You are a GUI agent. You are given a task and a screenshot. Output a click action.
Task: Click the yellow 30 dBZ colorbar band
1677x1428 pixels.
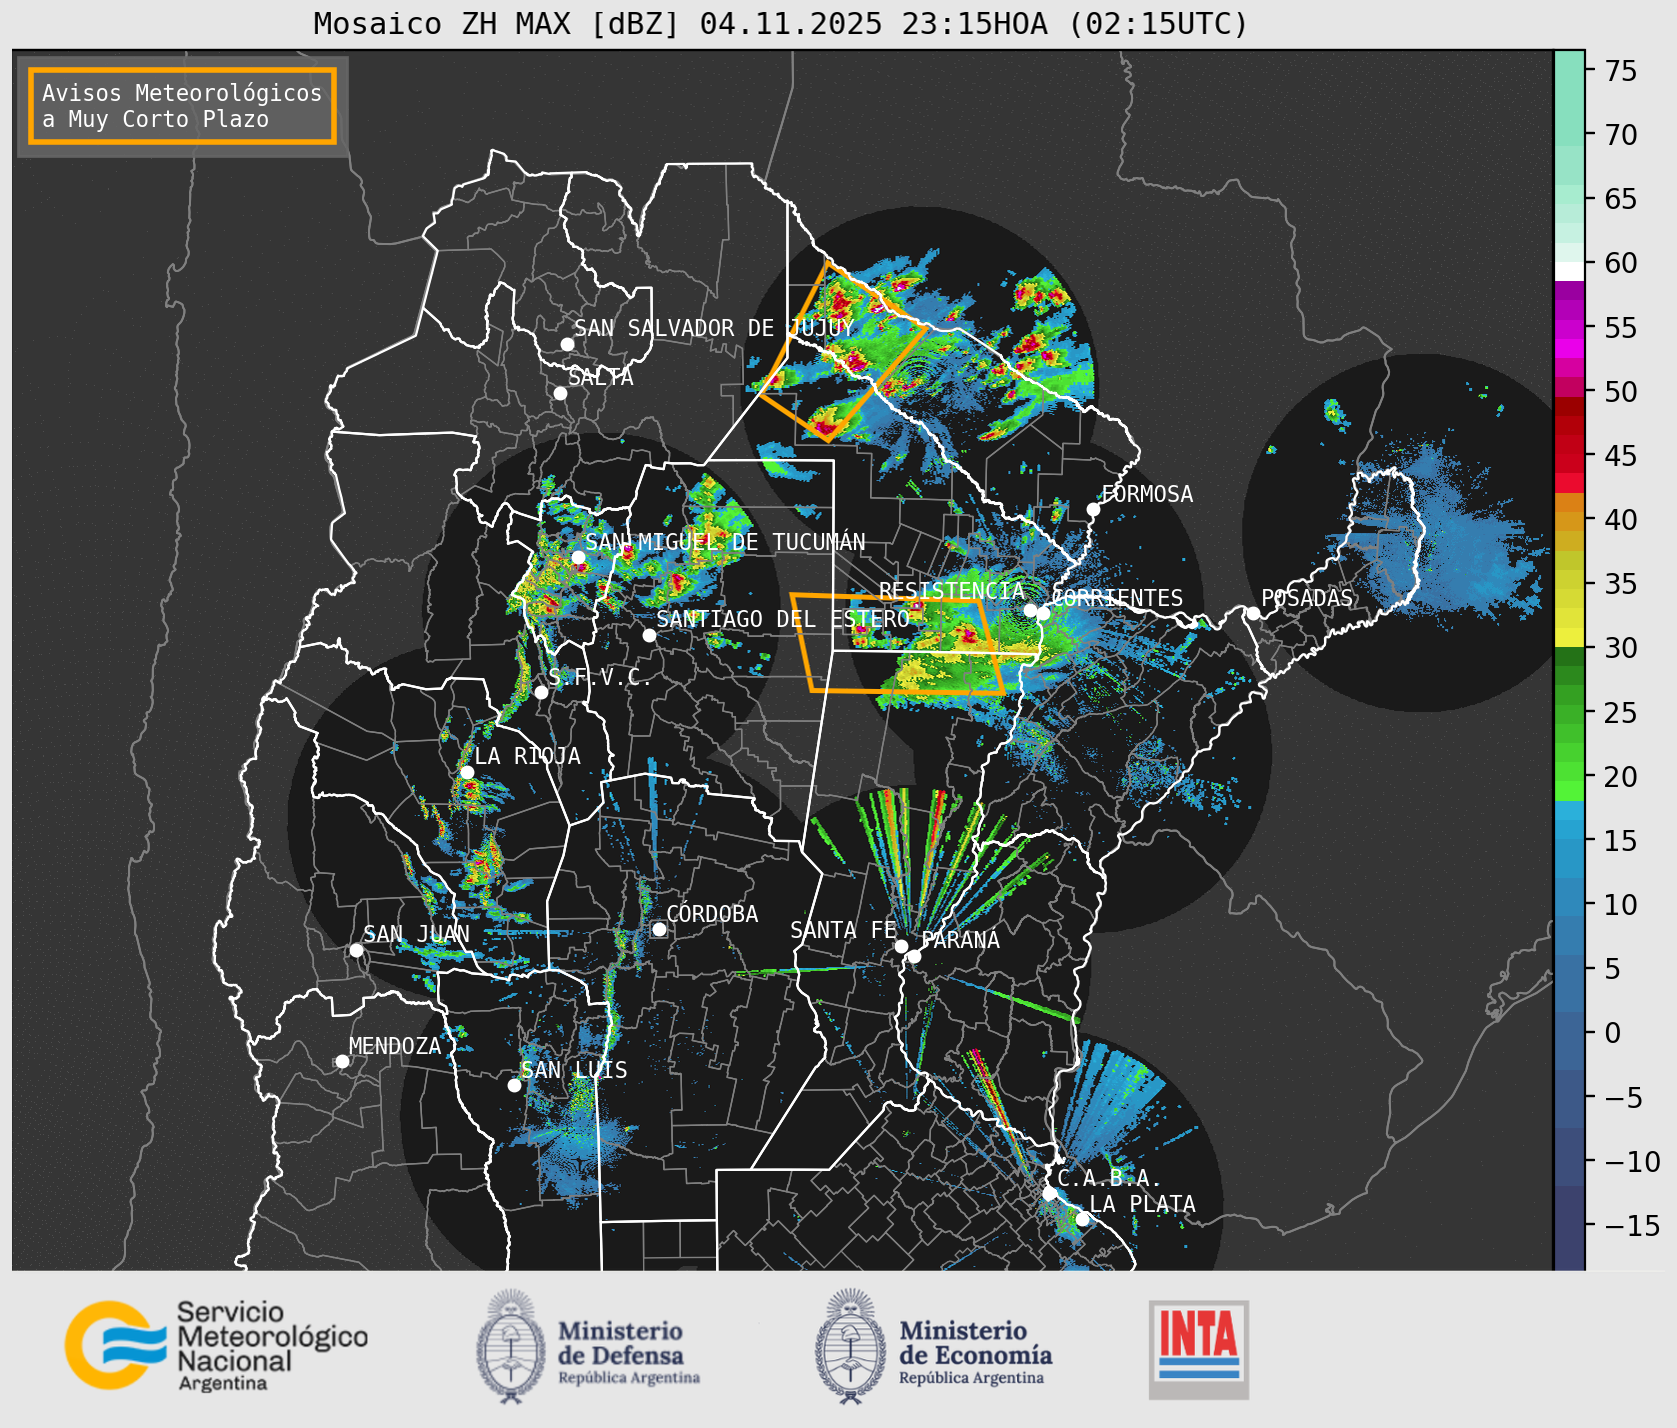coord(1569,637)
